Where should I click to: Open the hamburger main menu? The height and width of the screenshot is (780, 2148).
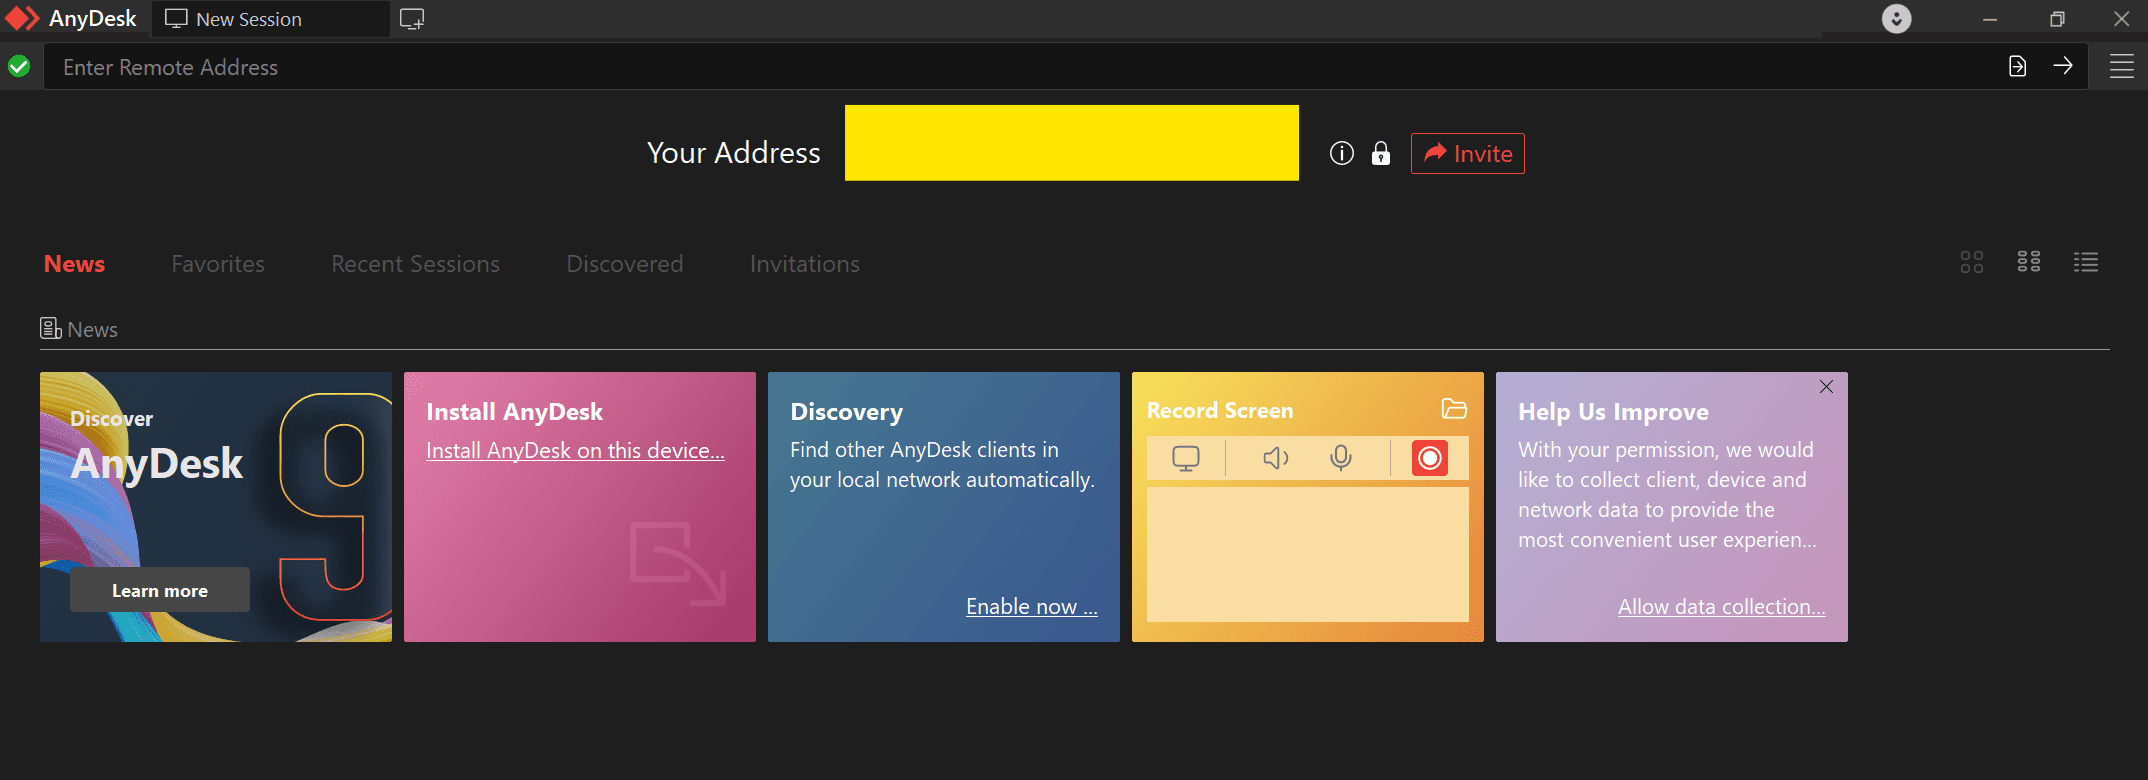[2122, 67]
